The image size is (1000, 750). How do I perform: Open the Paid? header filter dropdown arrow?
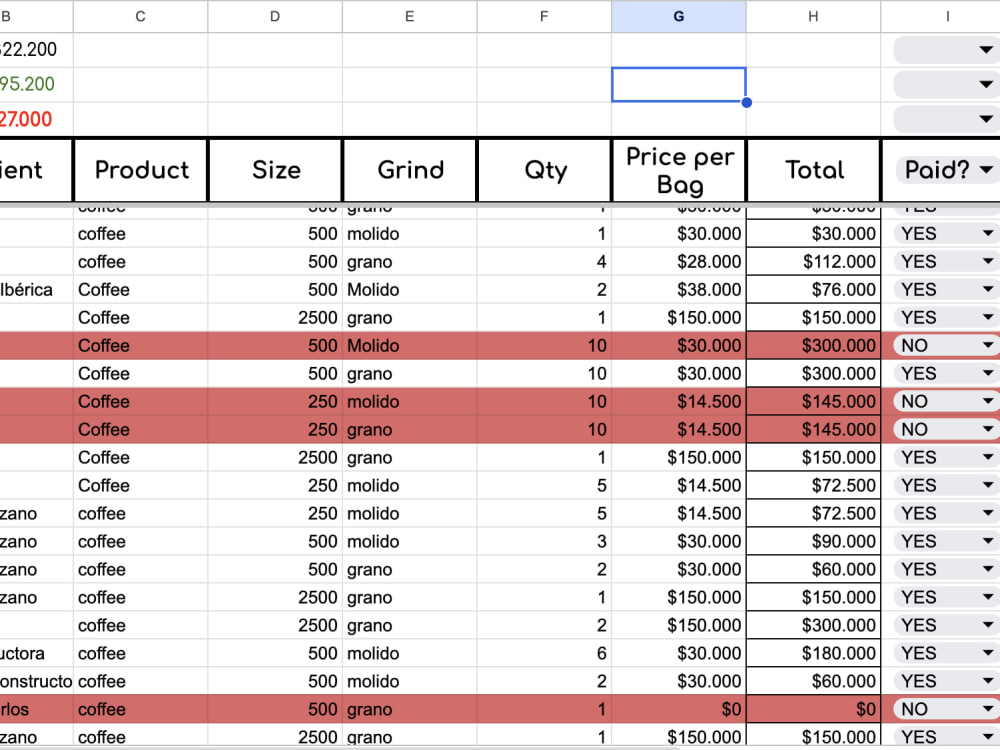pos(985,170)
